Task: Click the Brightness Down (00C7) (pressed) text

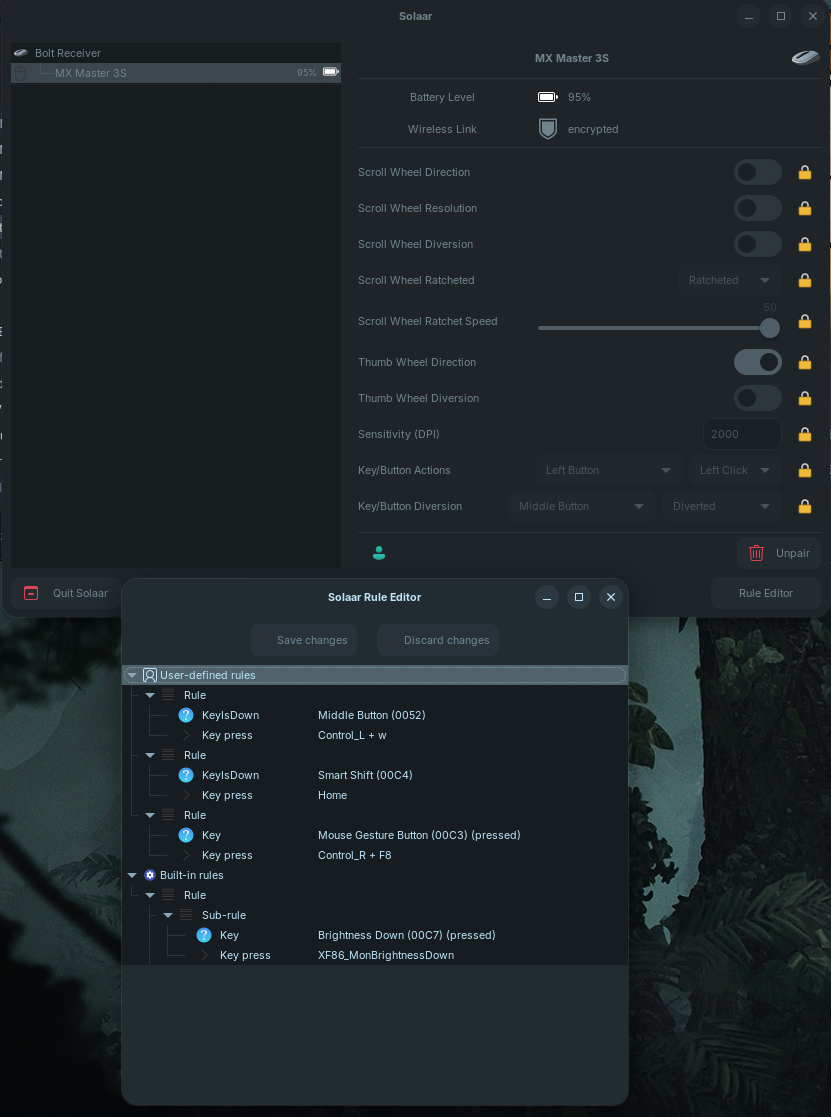Action: coord(407,935)
